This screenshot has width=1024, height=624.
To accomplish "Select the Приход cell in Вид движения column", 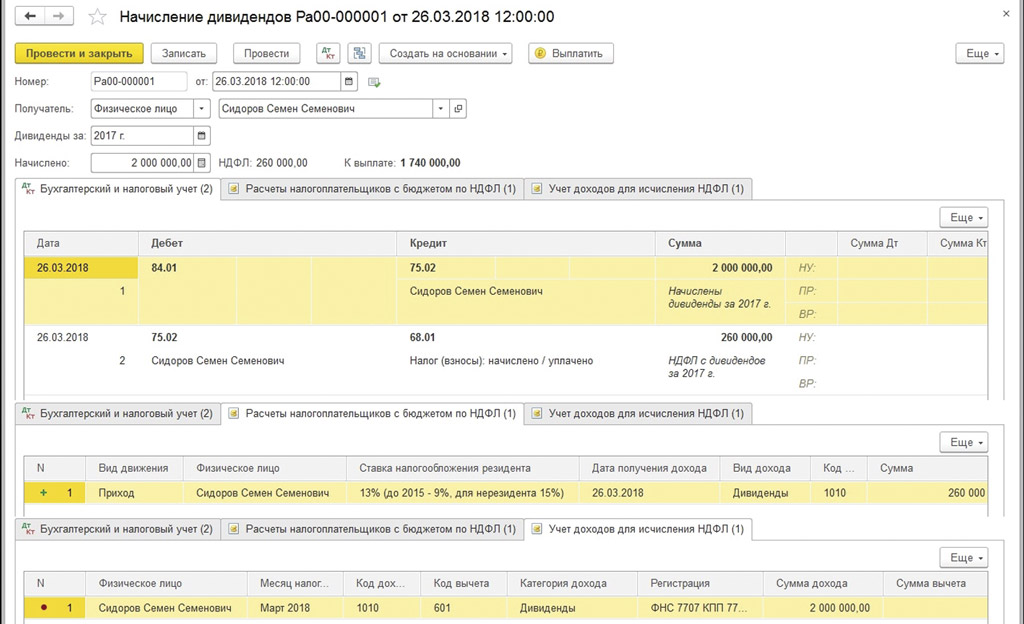I will [134, 493].
